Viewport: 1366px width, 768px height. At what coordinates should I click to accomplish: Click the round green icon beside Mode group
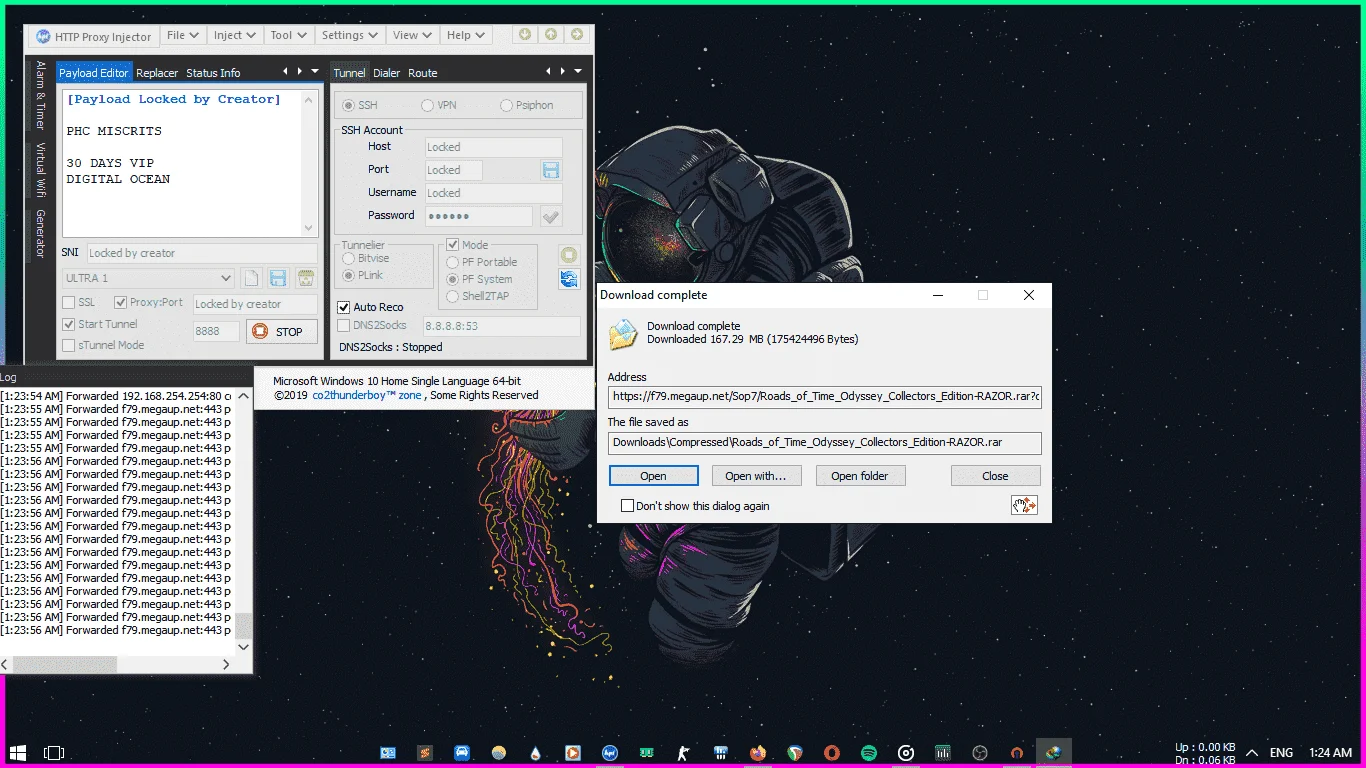coord(569,256)
